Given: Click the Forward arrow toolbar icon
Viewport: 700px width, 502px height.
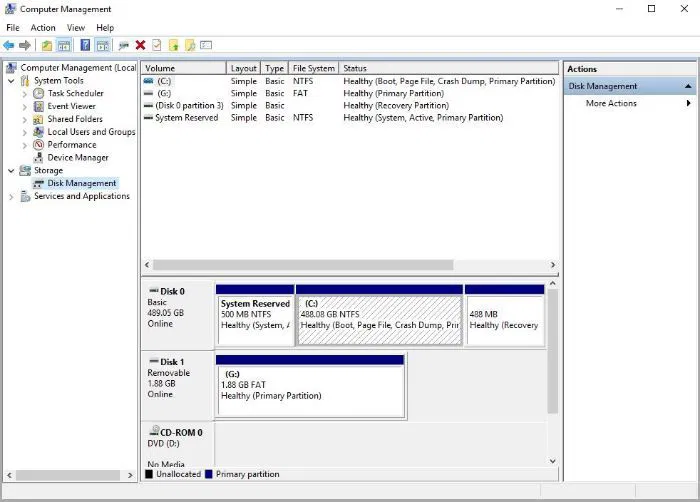Looking at the screenshot, I should tap(25, 45).
